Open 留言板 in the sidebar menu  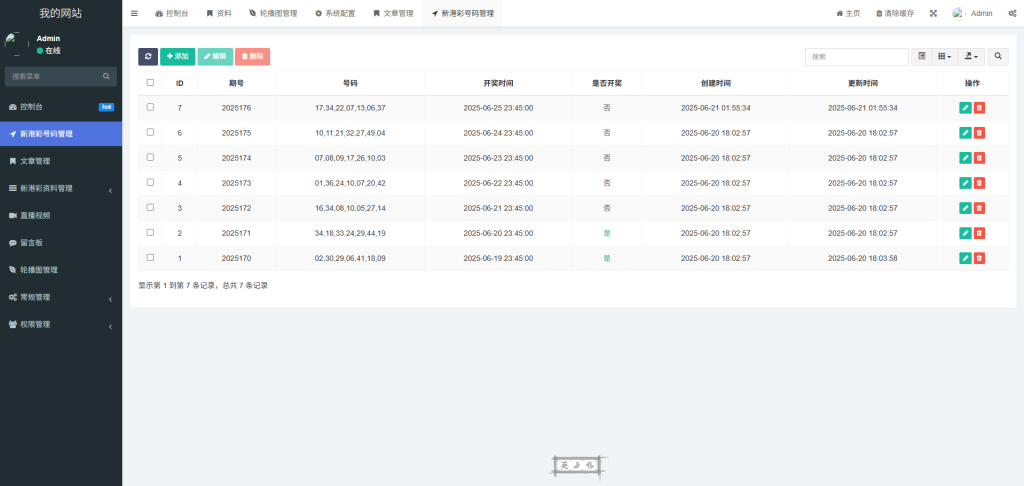(x=31, y=243)
